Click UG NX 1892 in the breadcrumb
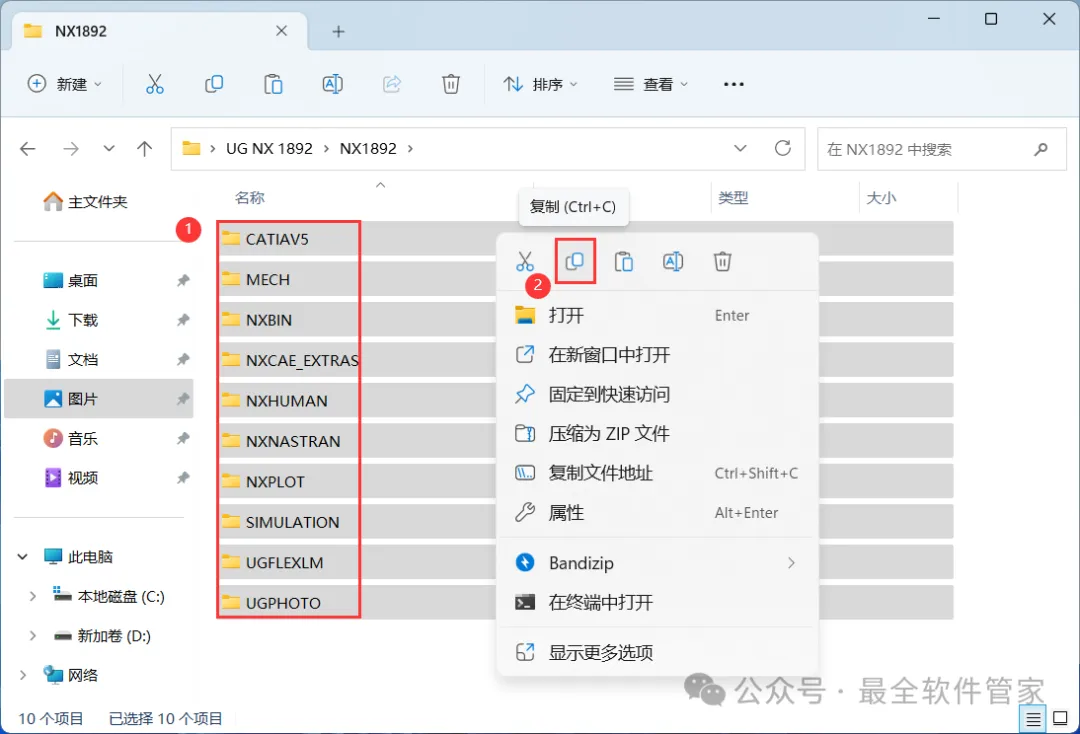 pos(269,149)
